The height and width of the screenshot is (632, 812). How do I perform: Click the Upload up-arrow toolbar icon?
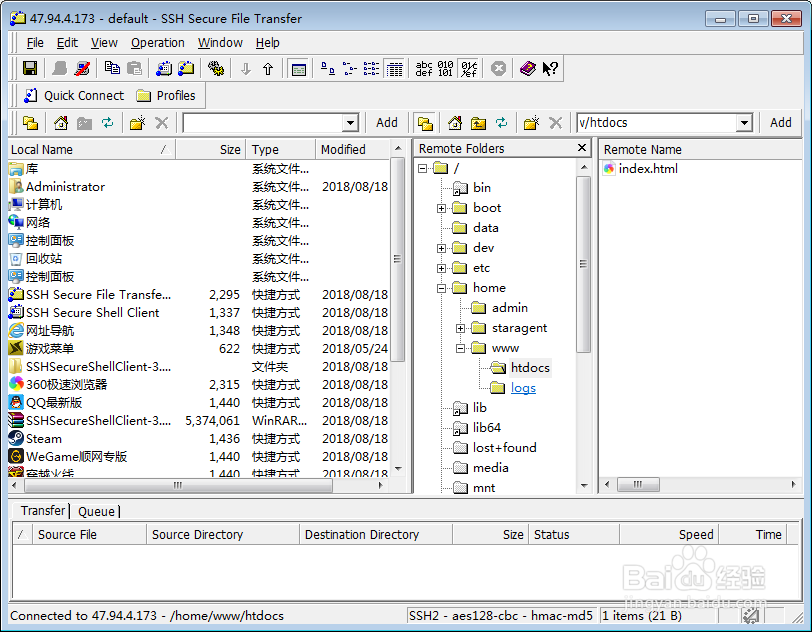[x=268, y=68]
